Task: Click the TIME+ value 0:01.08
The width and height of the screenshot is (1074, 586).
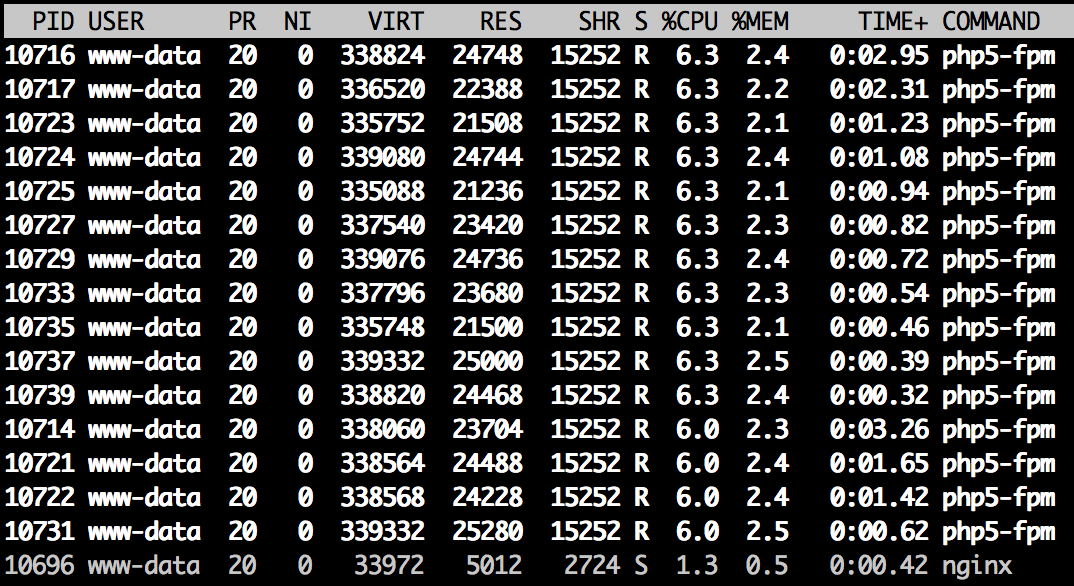Action: [x=879, y=157]
